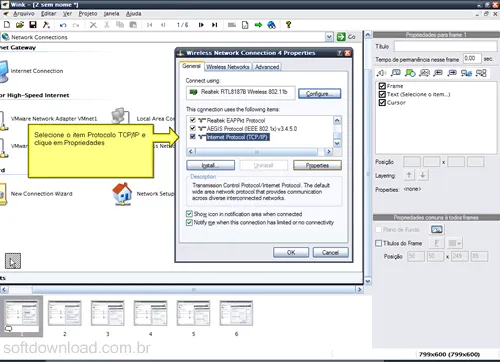
Task: Open the color dropdown beside Títulos do Frame
Action: (455, 243)
